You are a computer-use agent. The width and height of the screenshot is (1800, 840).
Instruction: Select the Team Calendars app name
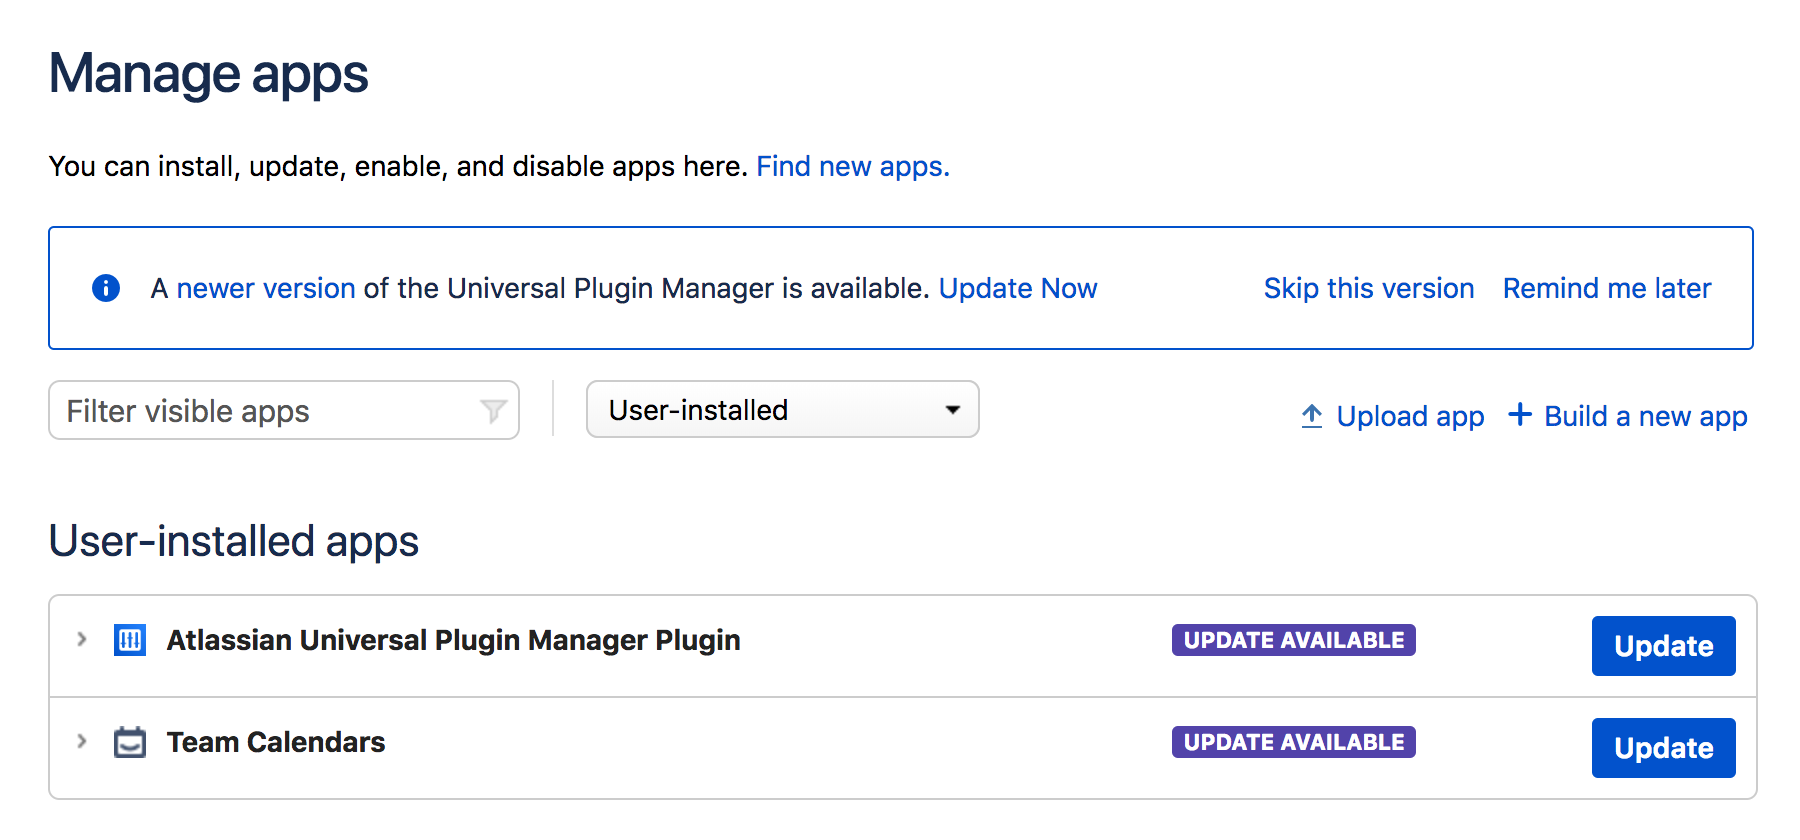click(x=276, y=742)
